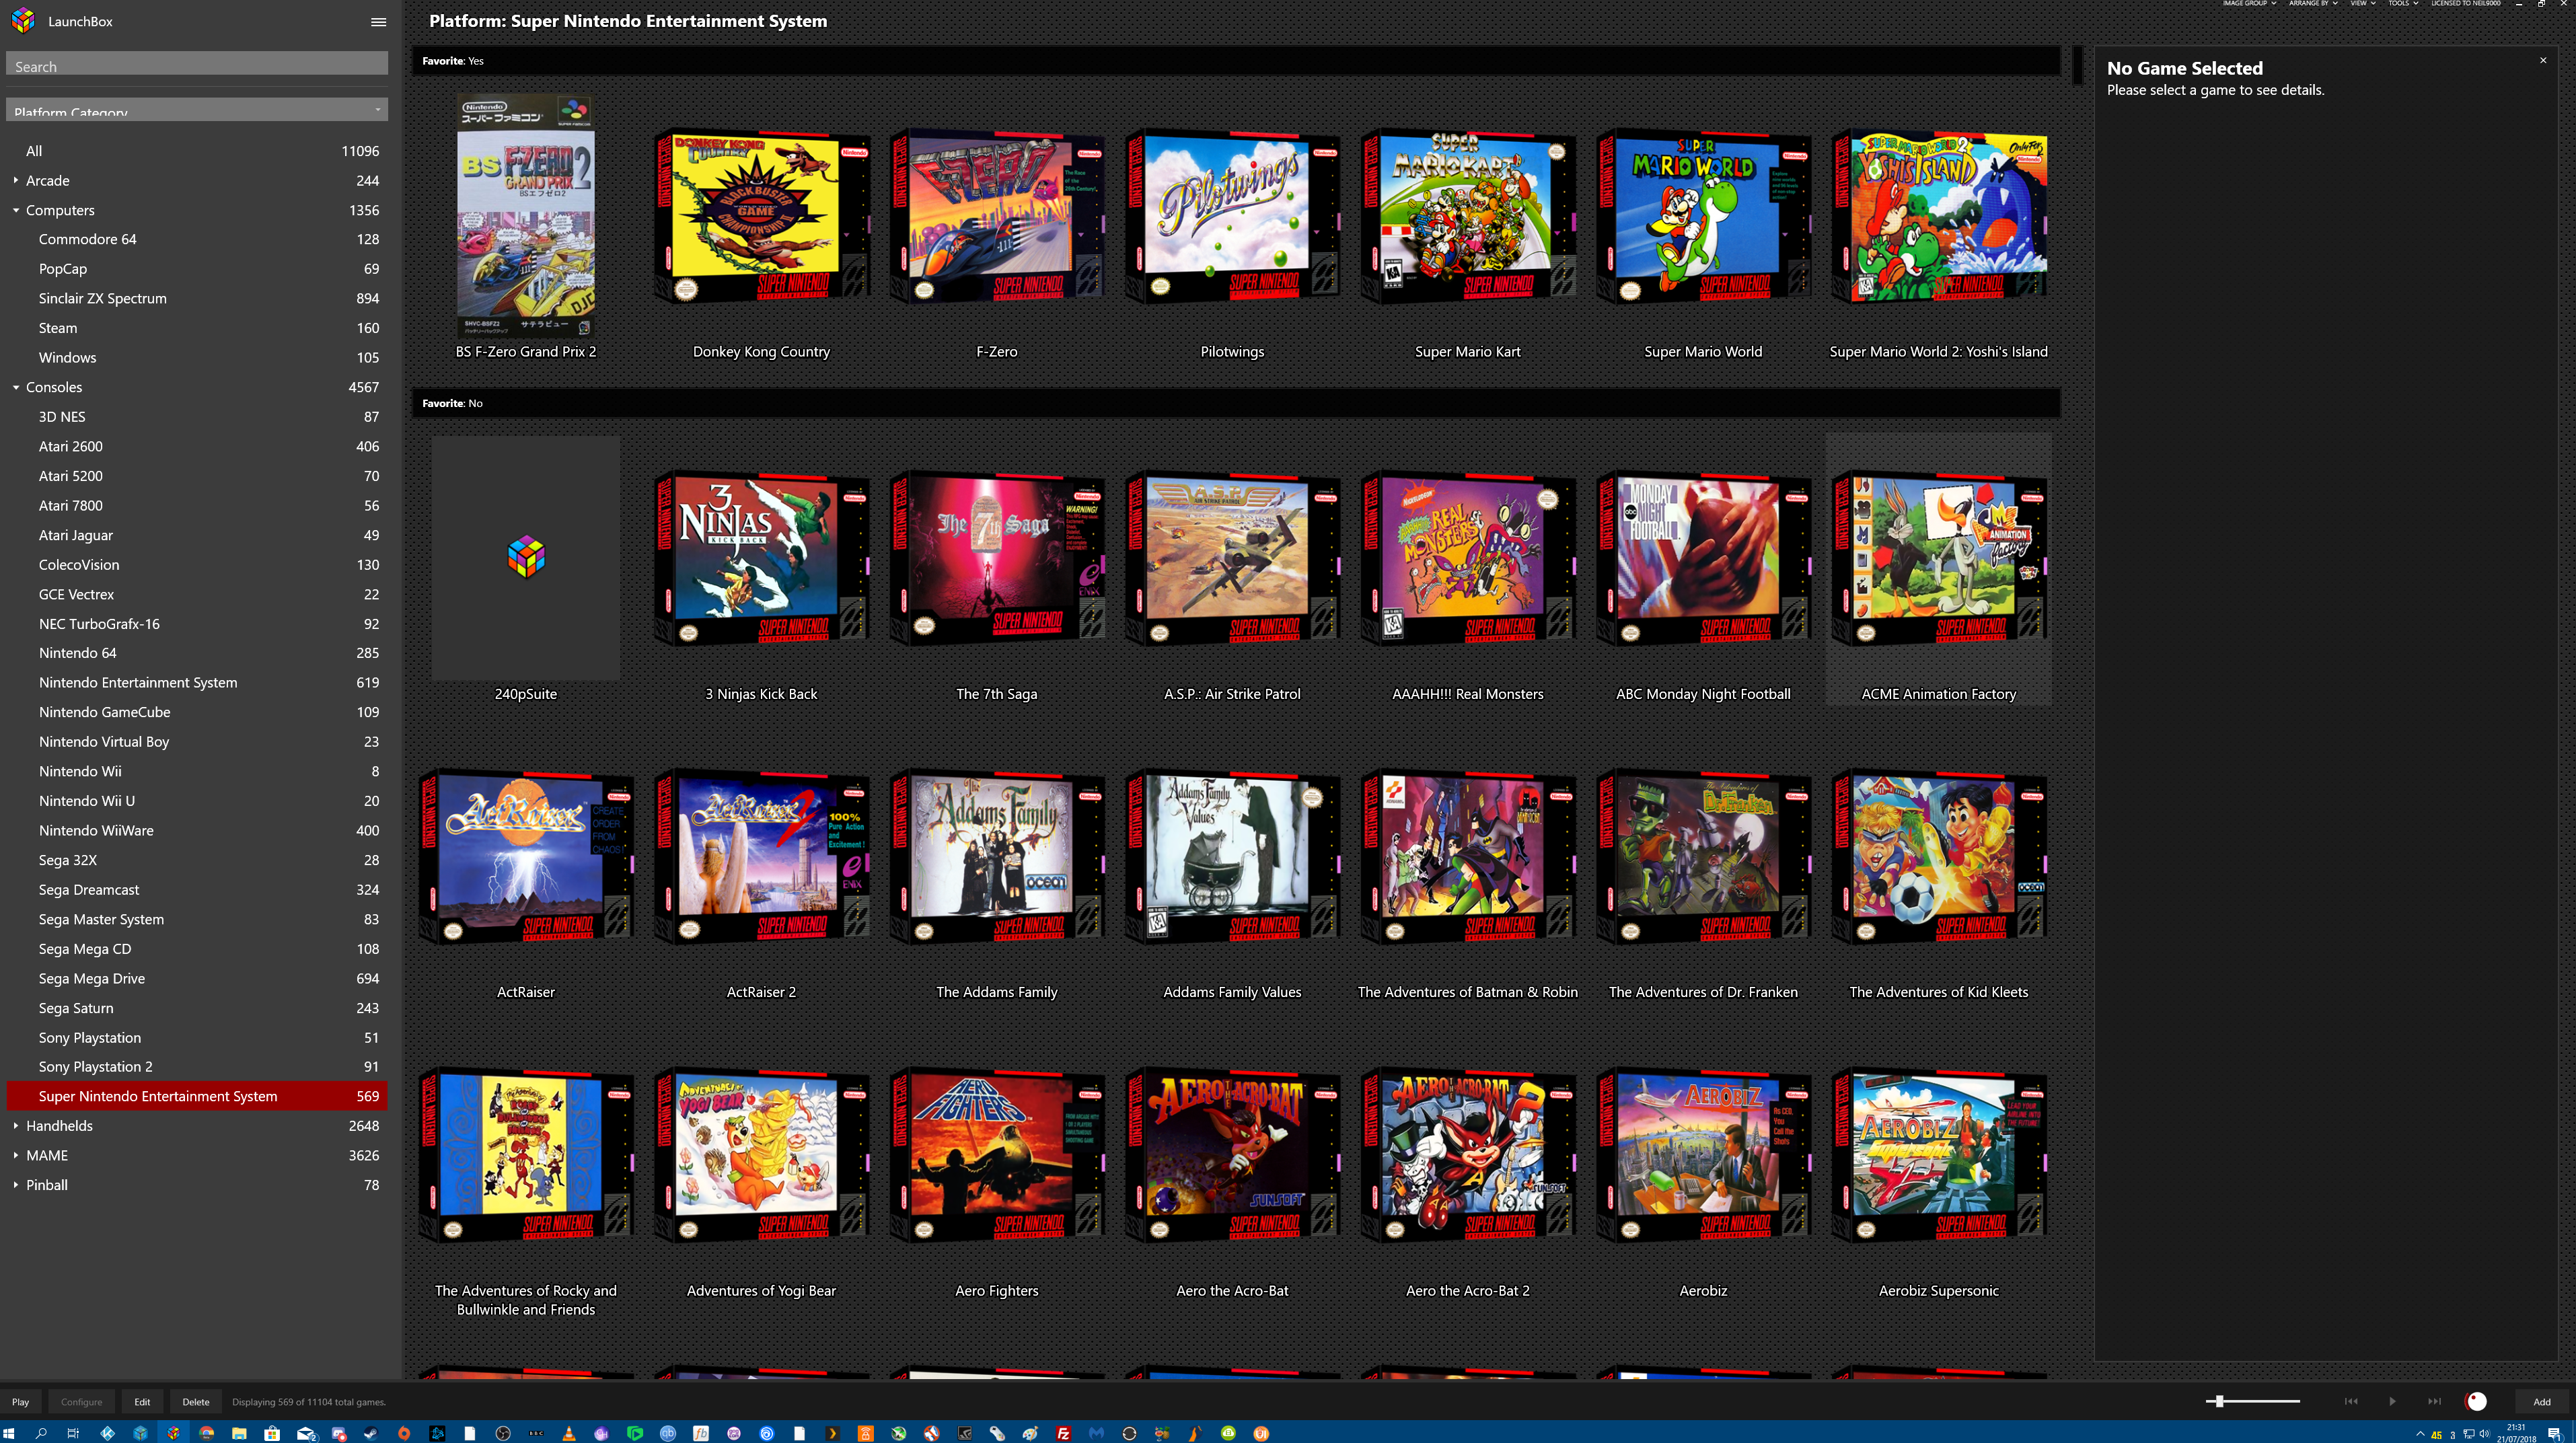Select Nintendo 64 platform
Screen dimensions: 2576x1443
pyautogui.click(x=197, y=653)
